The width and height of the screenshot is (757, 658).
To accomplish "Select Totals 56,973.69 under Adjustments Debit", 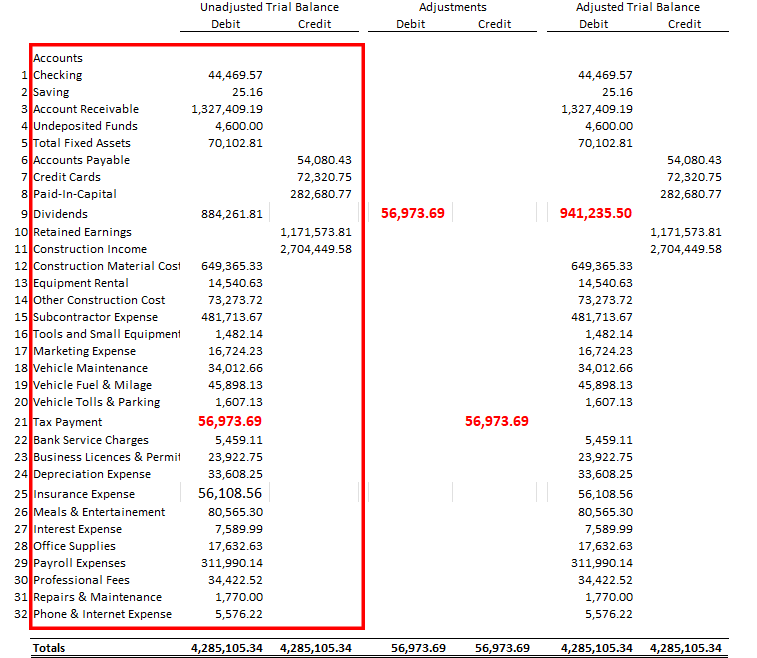I will click(x=418, y=648).
